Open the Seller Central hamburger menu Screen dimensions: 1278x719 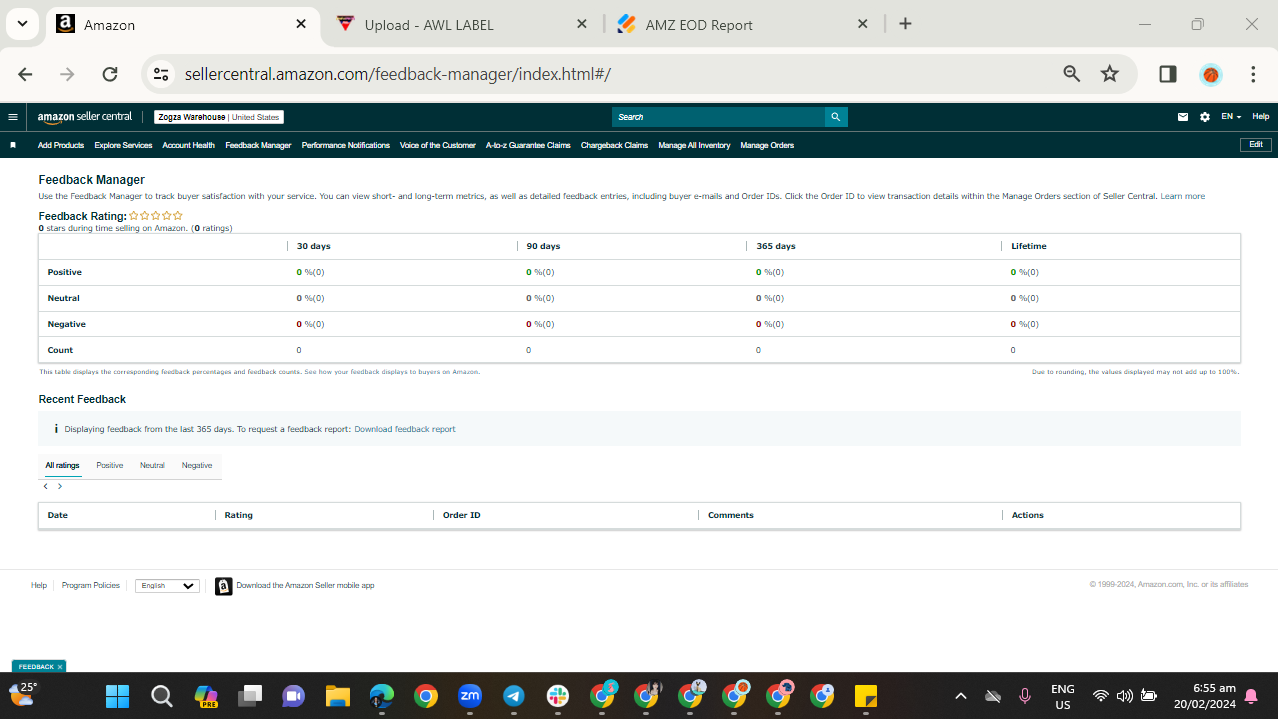pyautogui.click(x=13, y=117)
